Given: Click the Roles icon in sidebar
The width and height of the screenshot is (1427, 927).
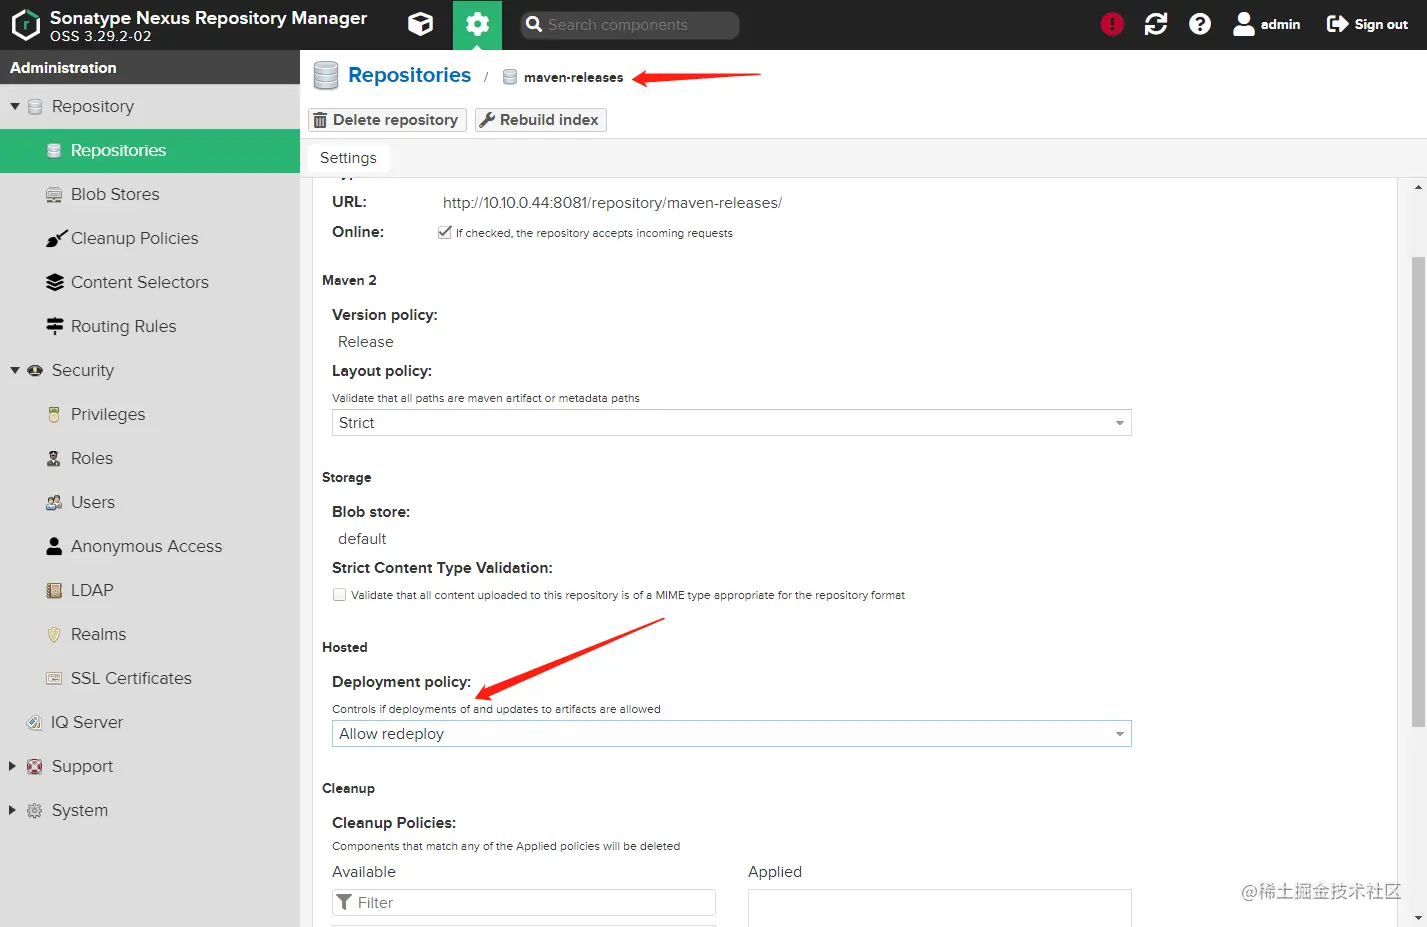Looking at the screenshot, I should click(x=54, y=458).
